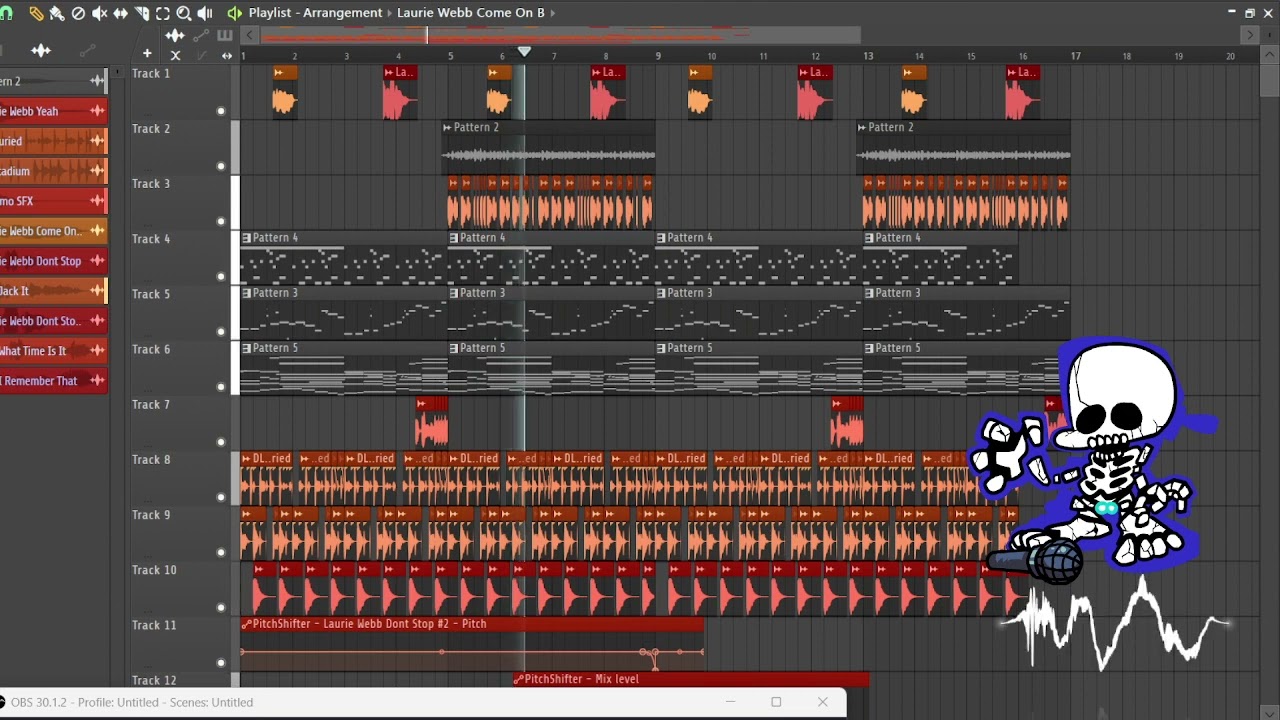Open the arrow dropdown after 'Arrangement'
Image resolution: width=1280 pixels, height=720 pixels.
tap(390, 13)
